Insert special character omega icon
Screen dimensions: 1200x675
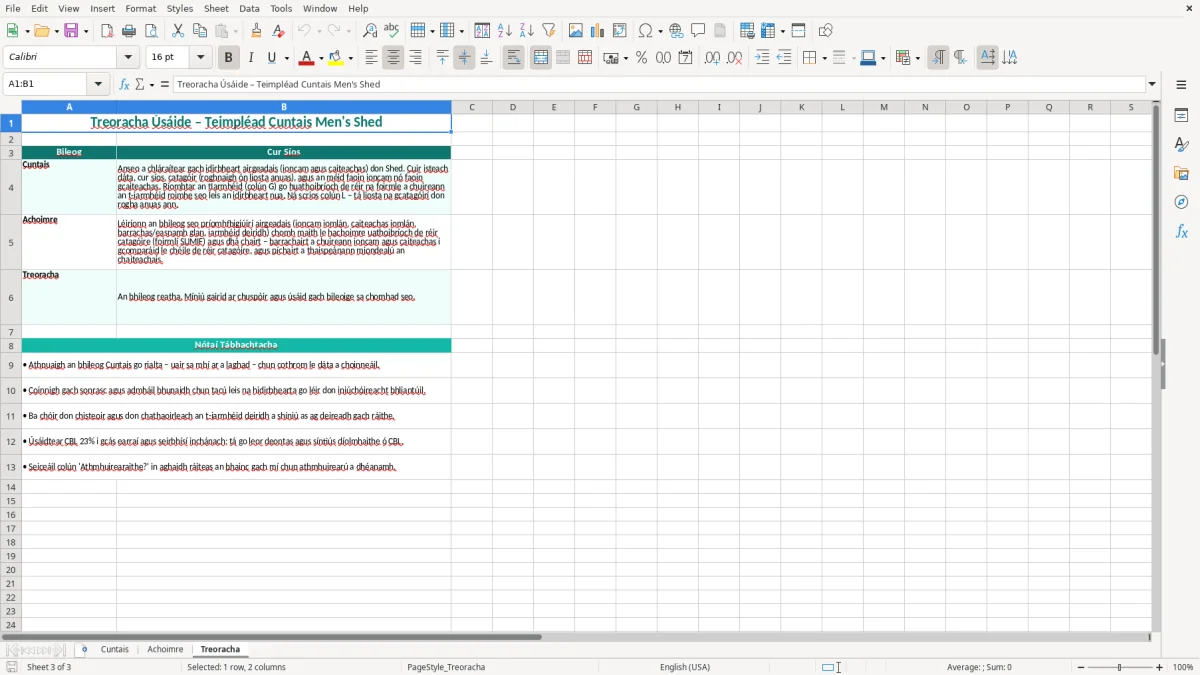click(645, 31)
